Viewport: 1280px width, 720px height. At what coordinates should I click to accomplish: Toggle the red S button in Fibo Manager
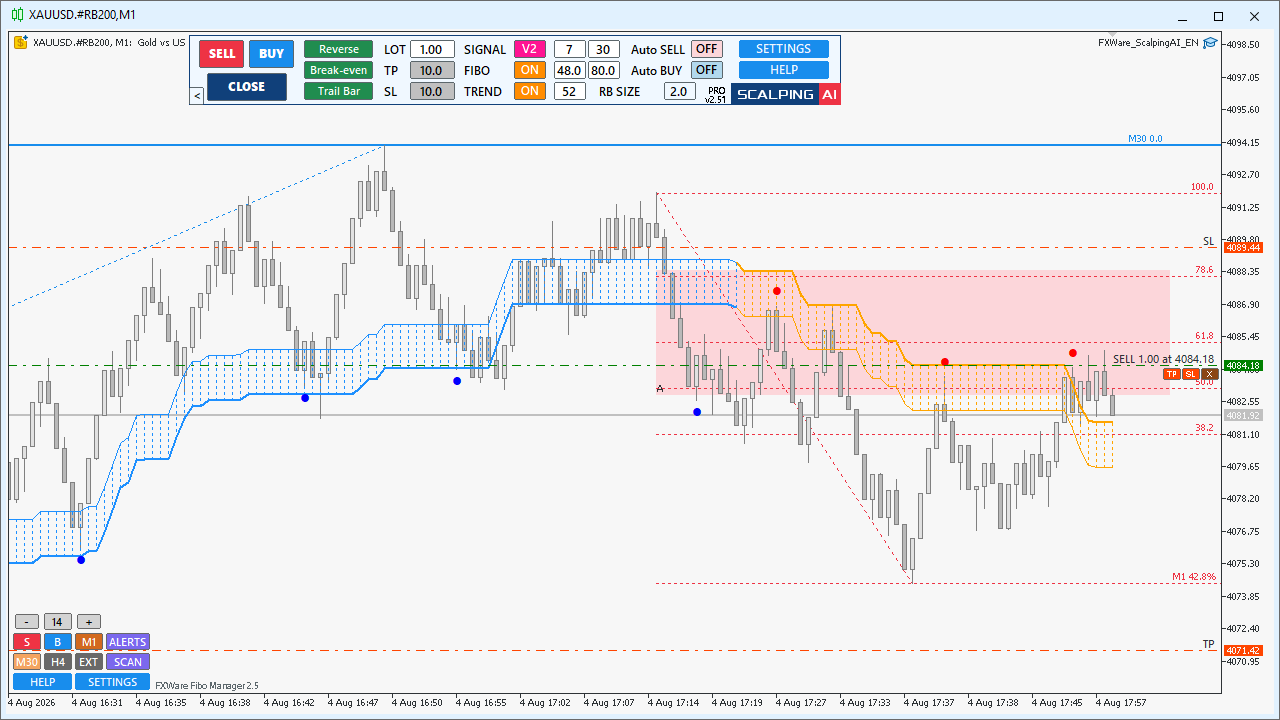pos(26,642)
